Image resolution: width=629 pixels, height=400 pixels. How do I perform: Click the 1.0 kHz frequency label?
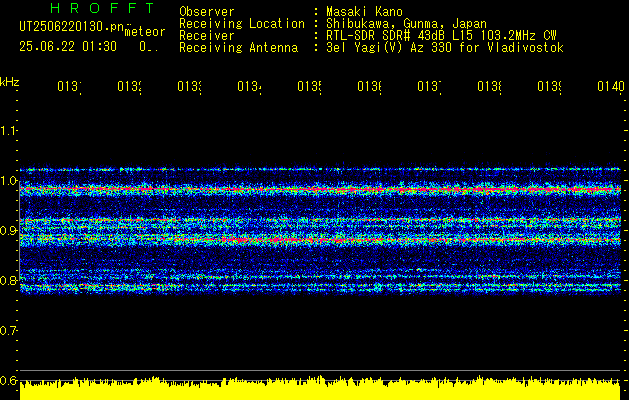coord(8,181)
